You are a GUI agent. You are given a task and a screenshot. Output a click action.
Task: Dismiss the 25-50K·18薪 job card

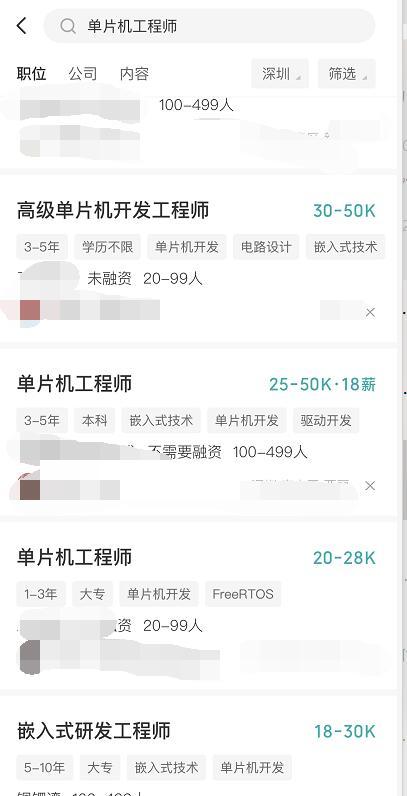pyautogui.click(x=370, y=486)
